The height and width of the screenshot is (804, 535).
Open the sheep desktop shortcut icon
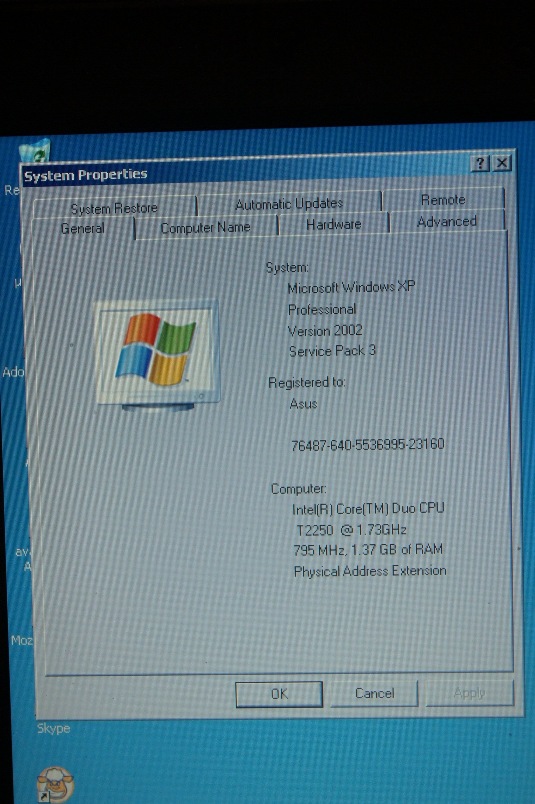pyautogui.click(x=55, y=783)
